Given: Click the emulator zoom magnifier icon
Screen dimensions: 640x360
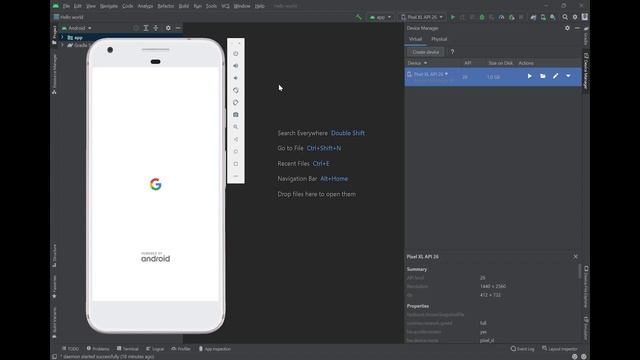Looking at the screenshot, I should (236, 127).
